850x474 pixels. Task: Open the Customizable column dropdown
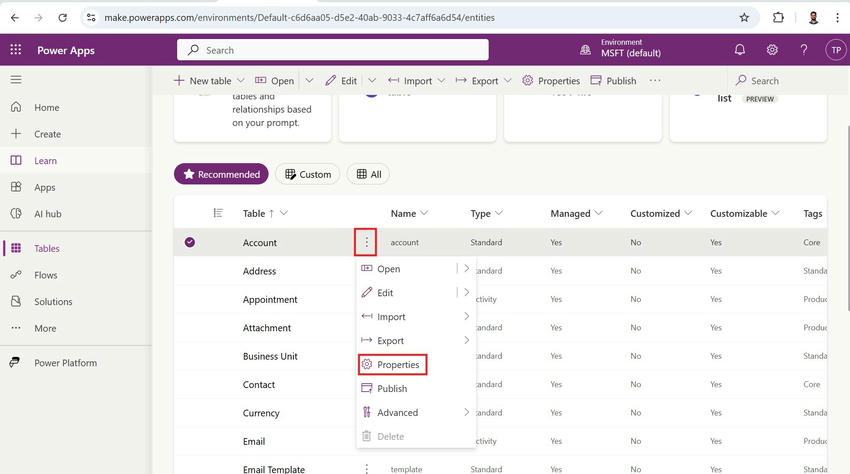tap(775, 213)
